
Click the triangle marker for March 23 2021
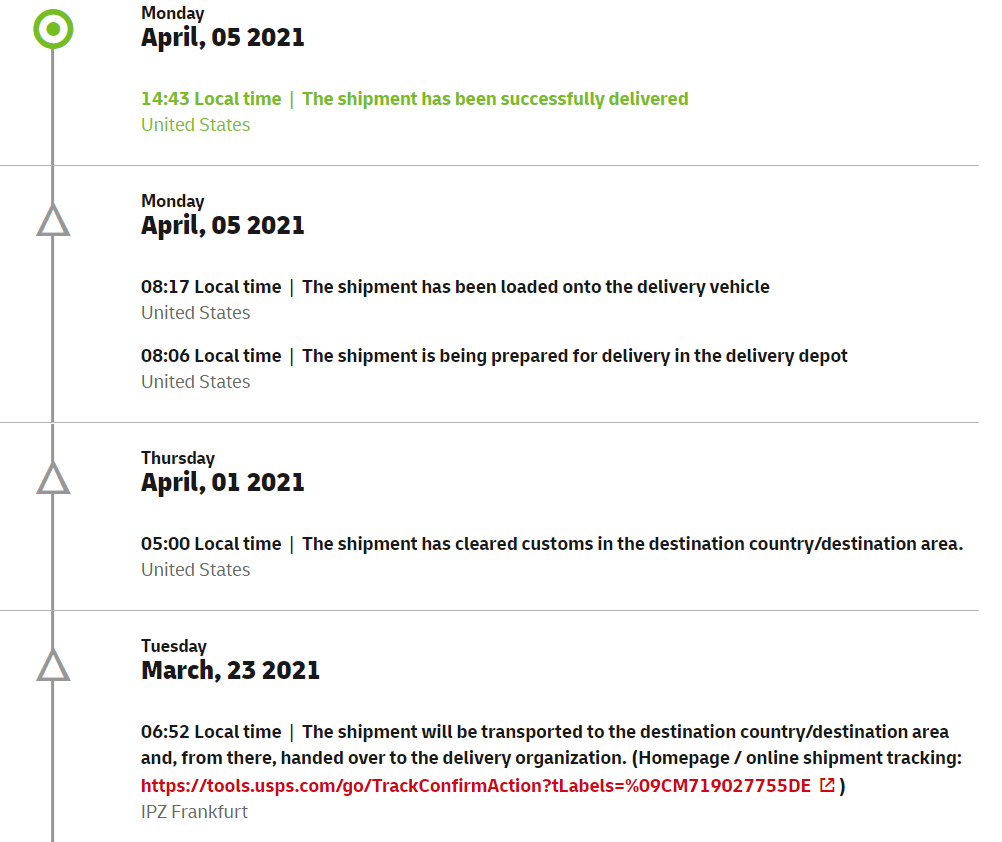click(53, 666)
